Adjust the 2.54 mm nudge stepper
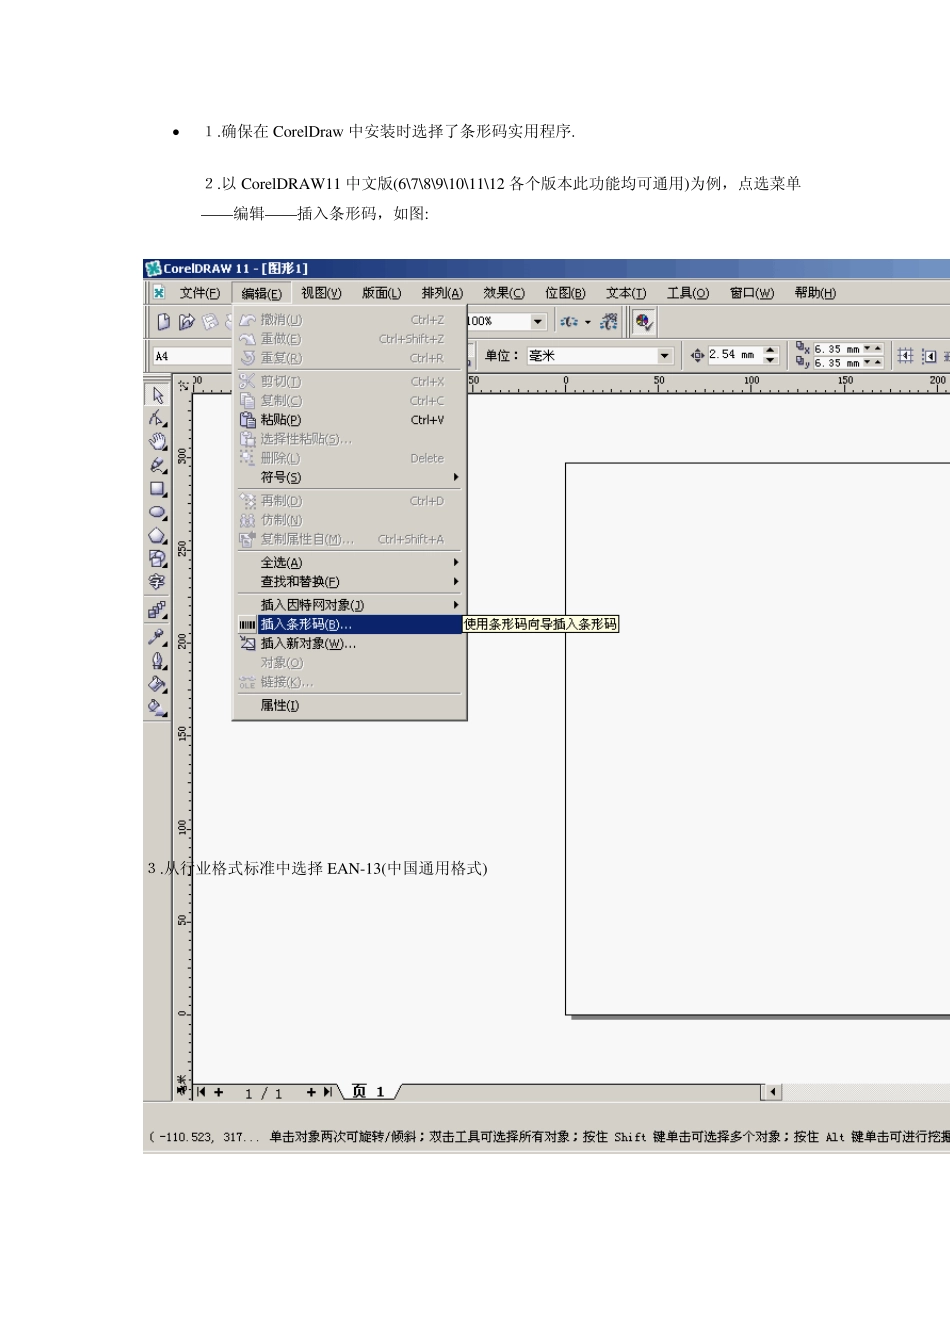 [770, 355]
